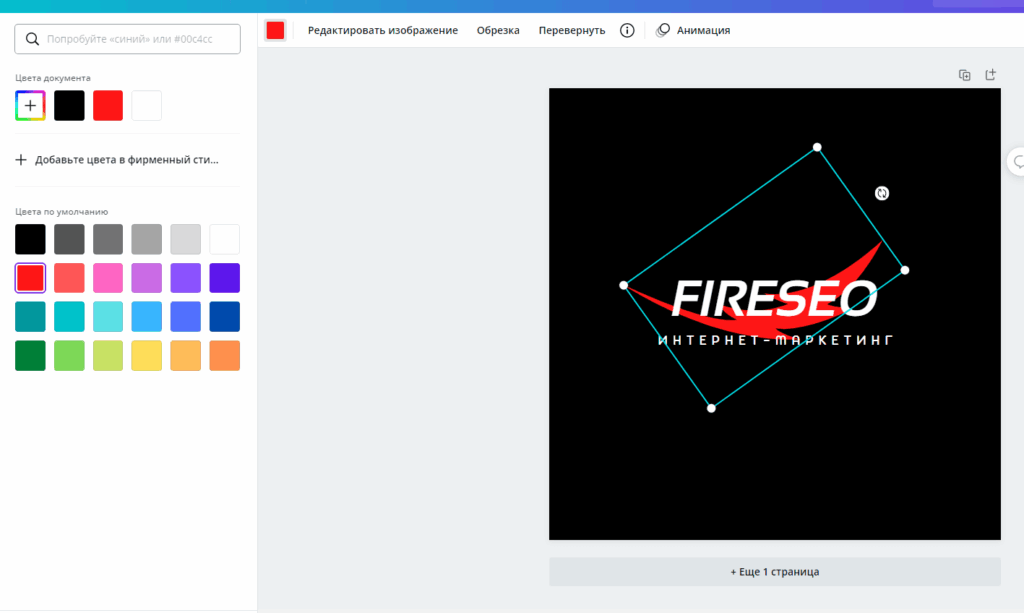Select the Crop (Обрезка) option
Viewport: 1024px width, 613px height.
[498, 30]
